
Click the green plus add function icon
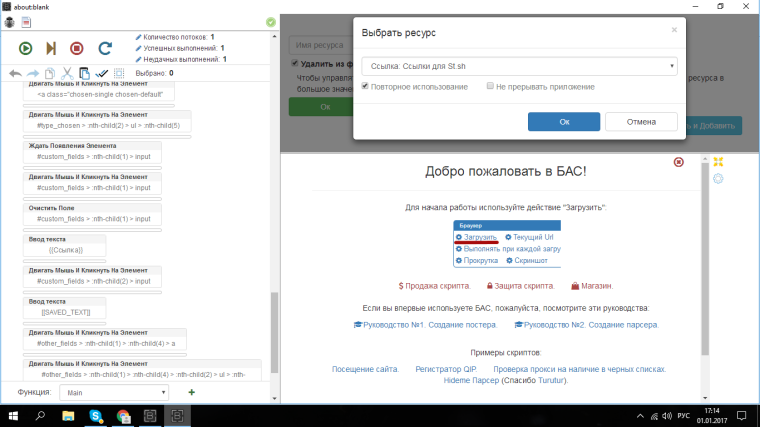tap(191, 393)
